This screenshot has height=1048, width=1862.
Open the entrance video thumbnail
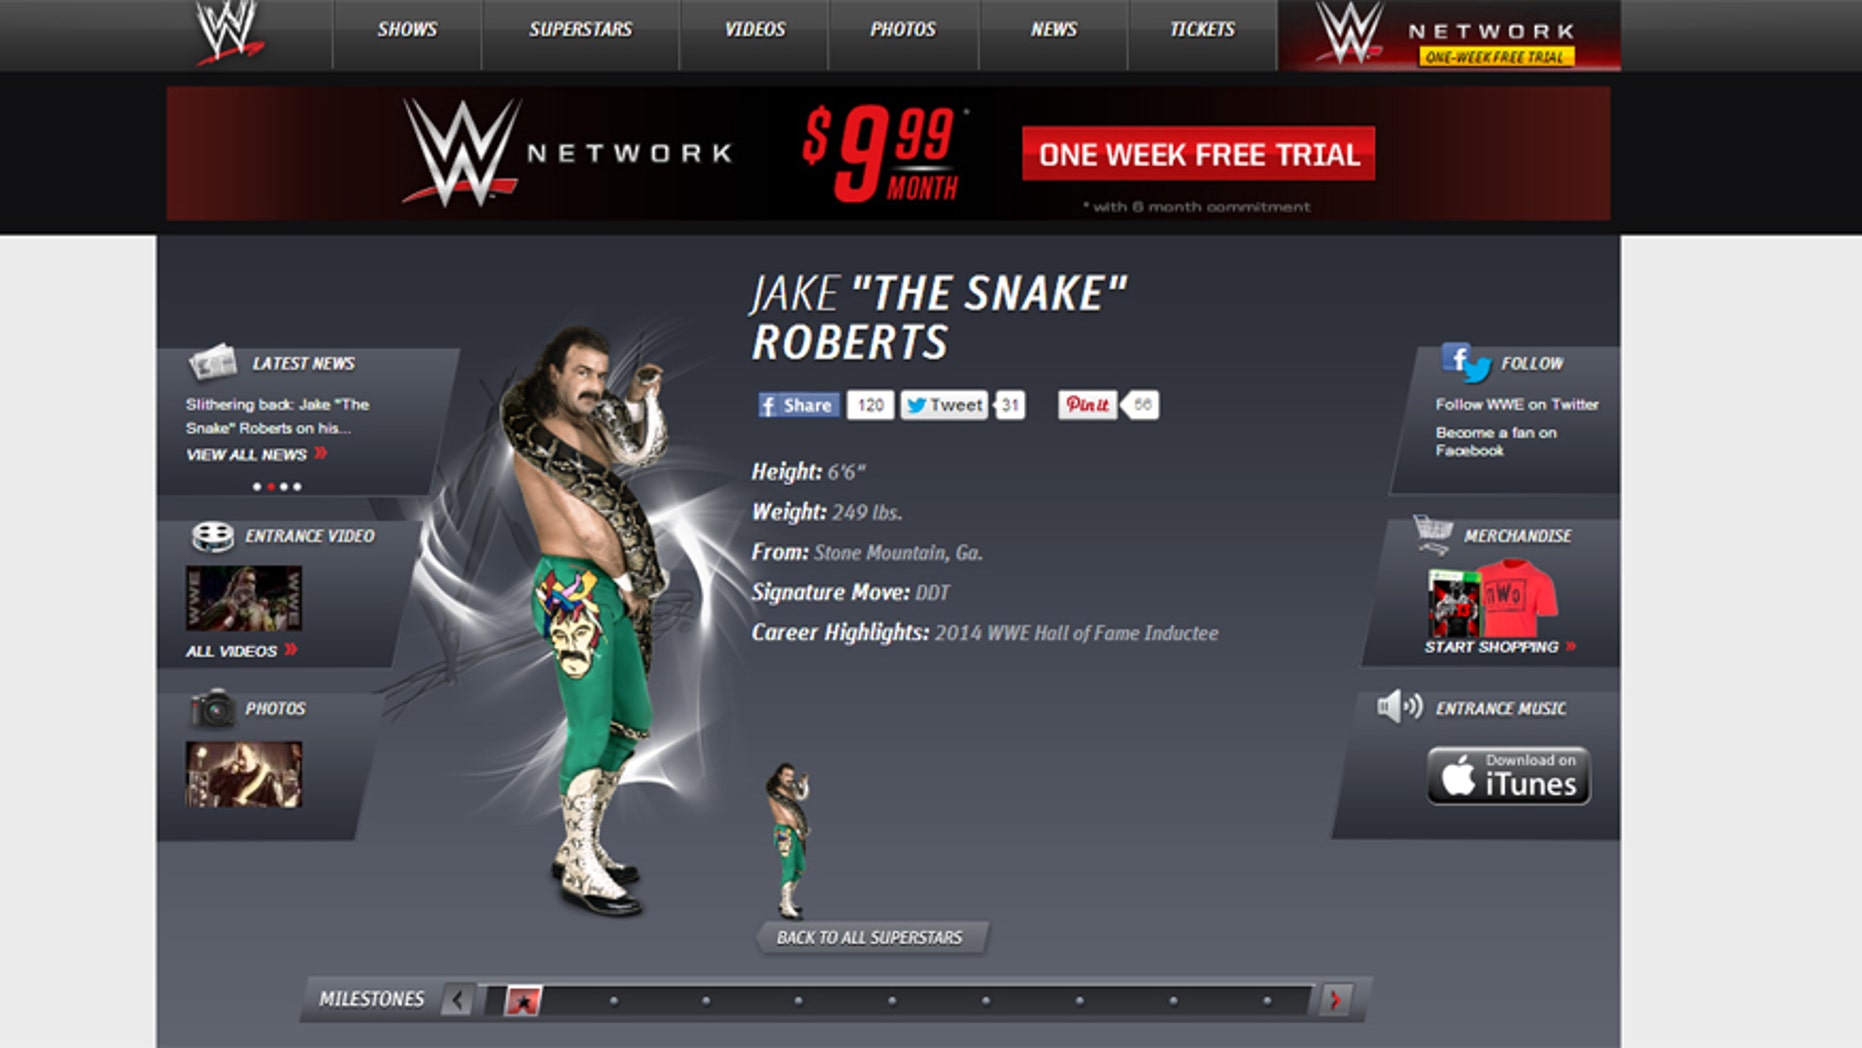243,598
